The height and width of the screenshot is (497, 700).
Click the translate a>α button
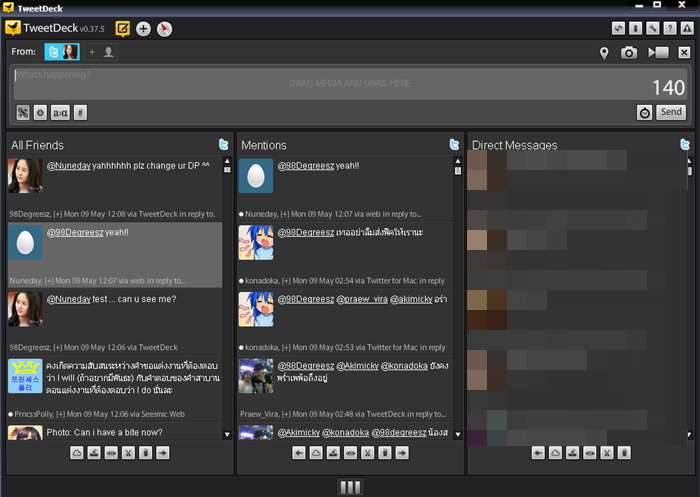60,113
